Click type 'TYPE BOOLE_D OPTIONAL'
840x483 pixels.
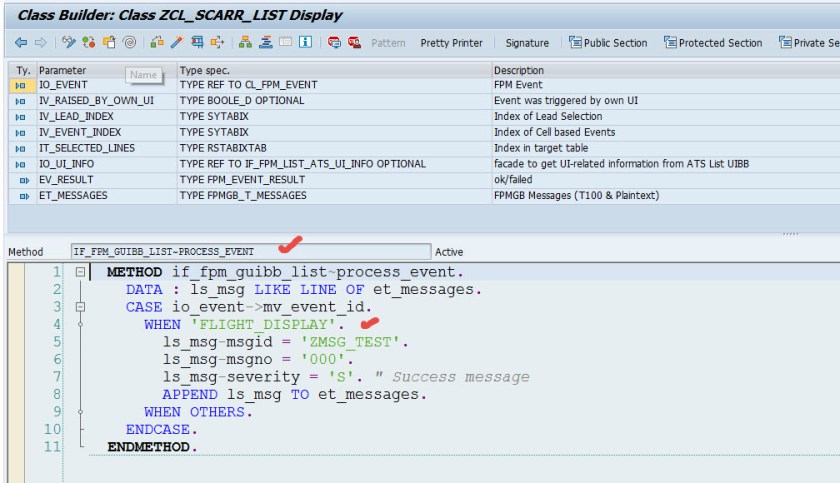[242, 101]
